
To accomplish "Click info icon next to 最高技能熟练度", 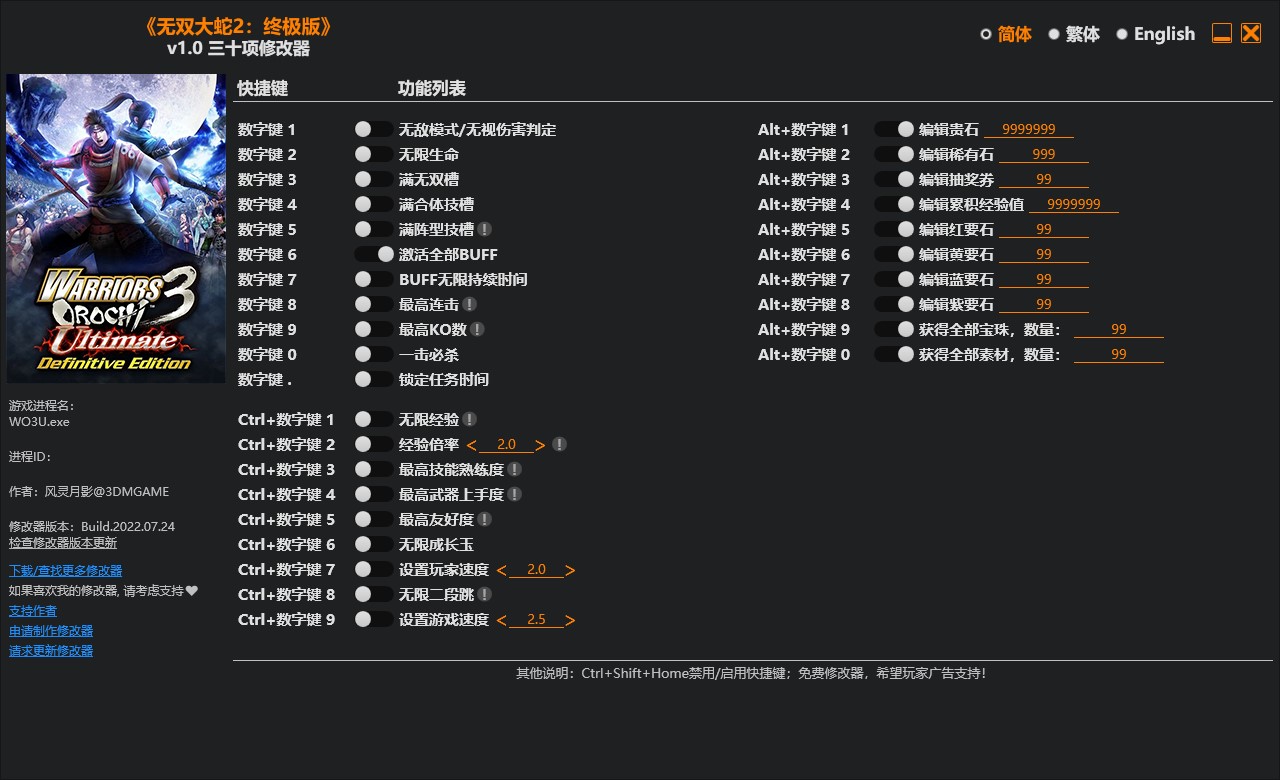I will [x=514, y=469].
